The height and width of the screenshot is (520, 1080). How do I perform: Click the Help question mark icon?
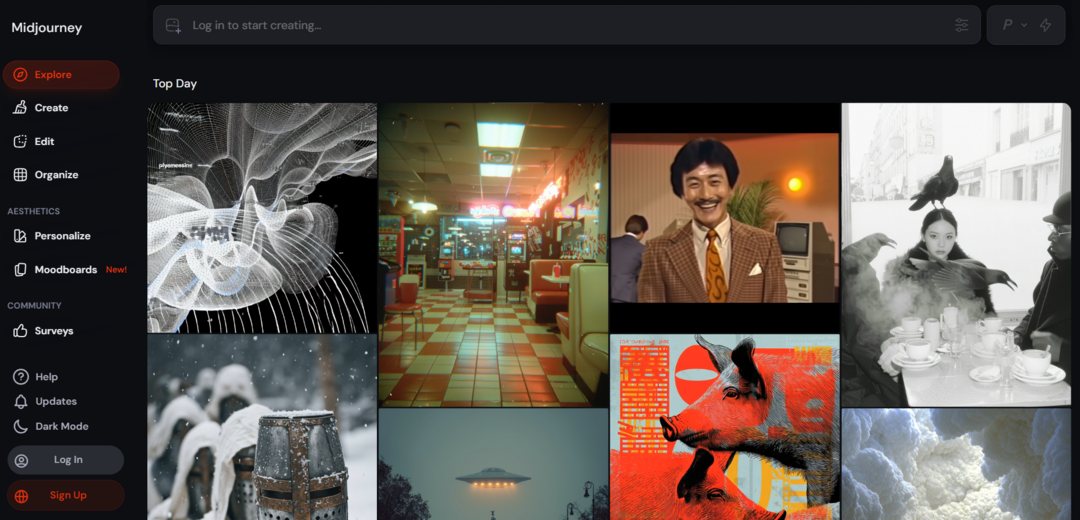click(20, 377)
